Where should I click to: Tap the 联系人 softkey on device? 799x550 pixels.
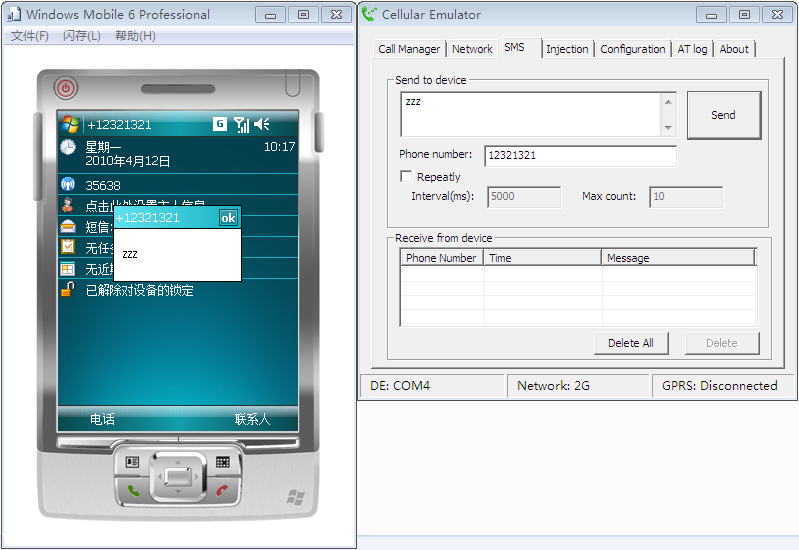pyautogui.click(x=252, y=419)
